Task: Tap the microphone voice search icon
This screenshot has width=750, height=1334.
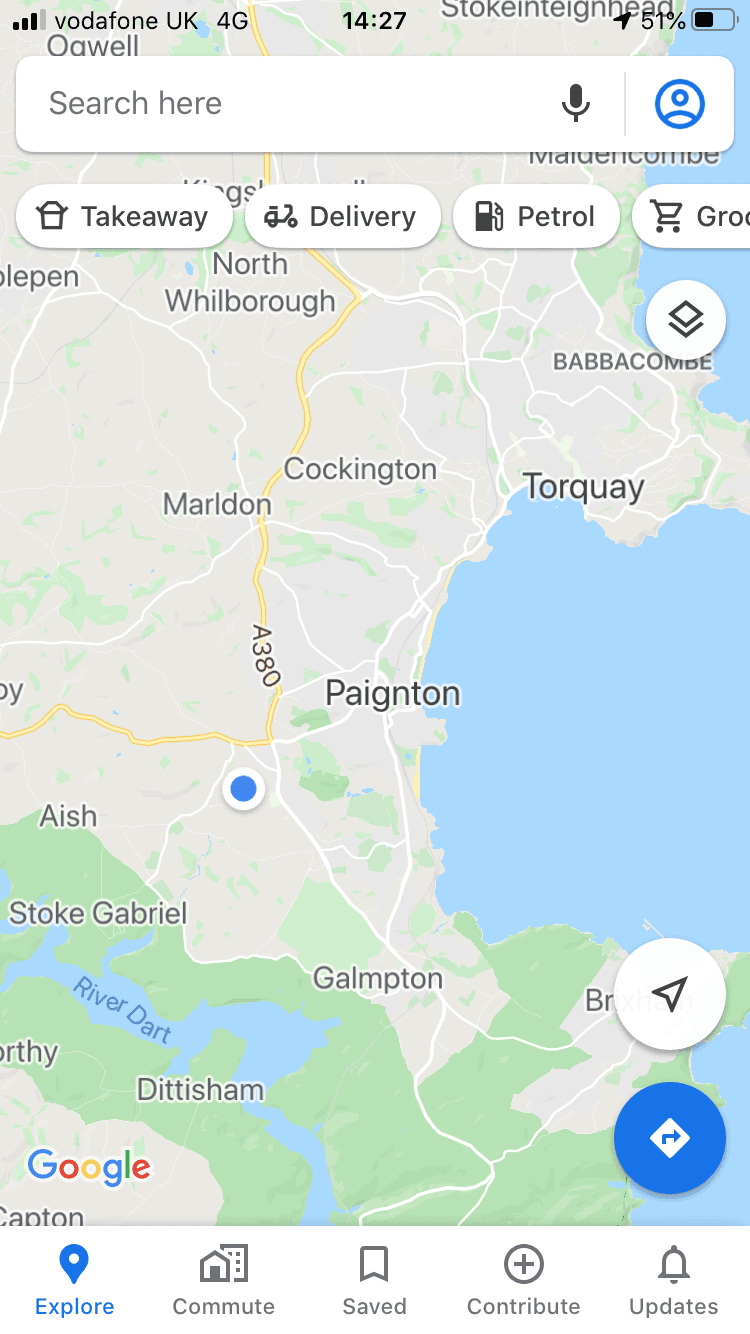Action: pos(575,103)
